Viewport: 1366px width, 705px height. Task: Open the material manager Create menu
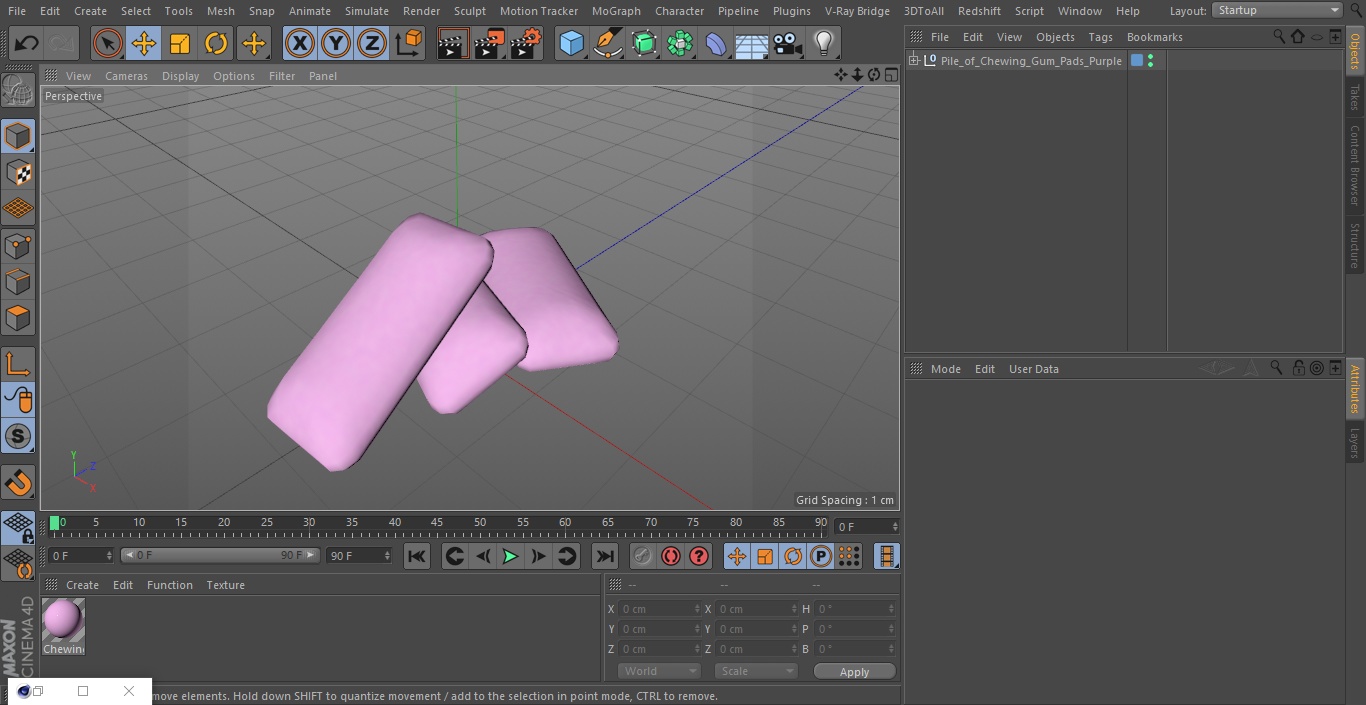coord(82,585)
